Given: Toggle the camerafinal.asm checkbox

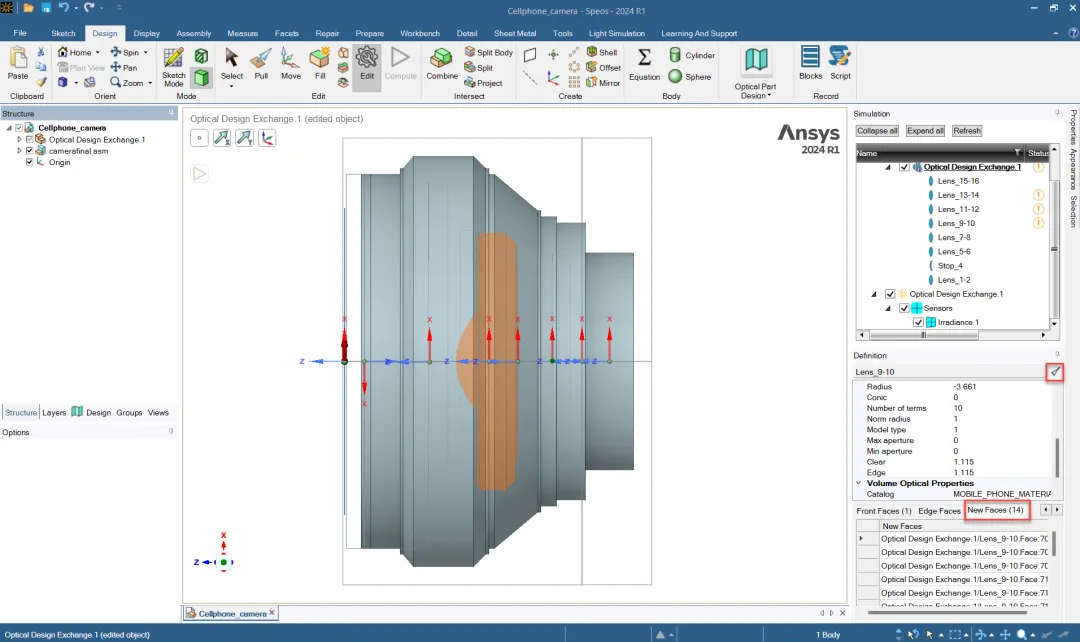Looking at the screenshot, I should point(30,150).
